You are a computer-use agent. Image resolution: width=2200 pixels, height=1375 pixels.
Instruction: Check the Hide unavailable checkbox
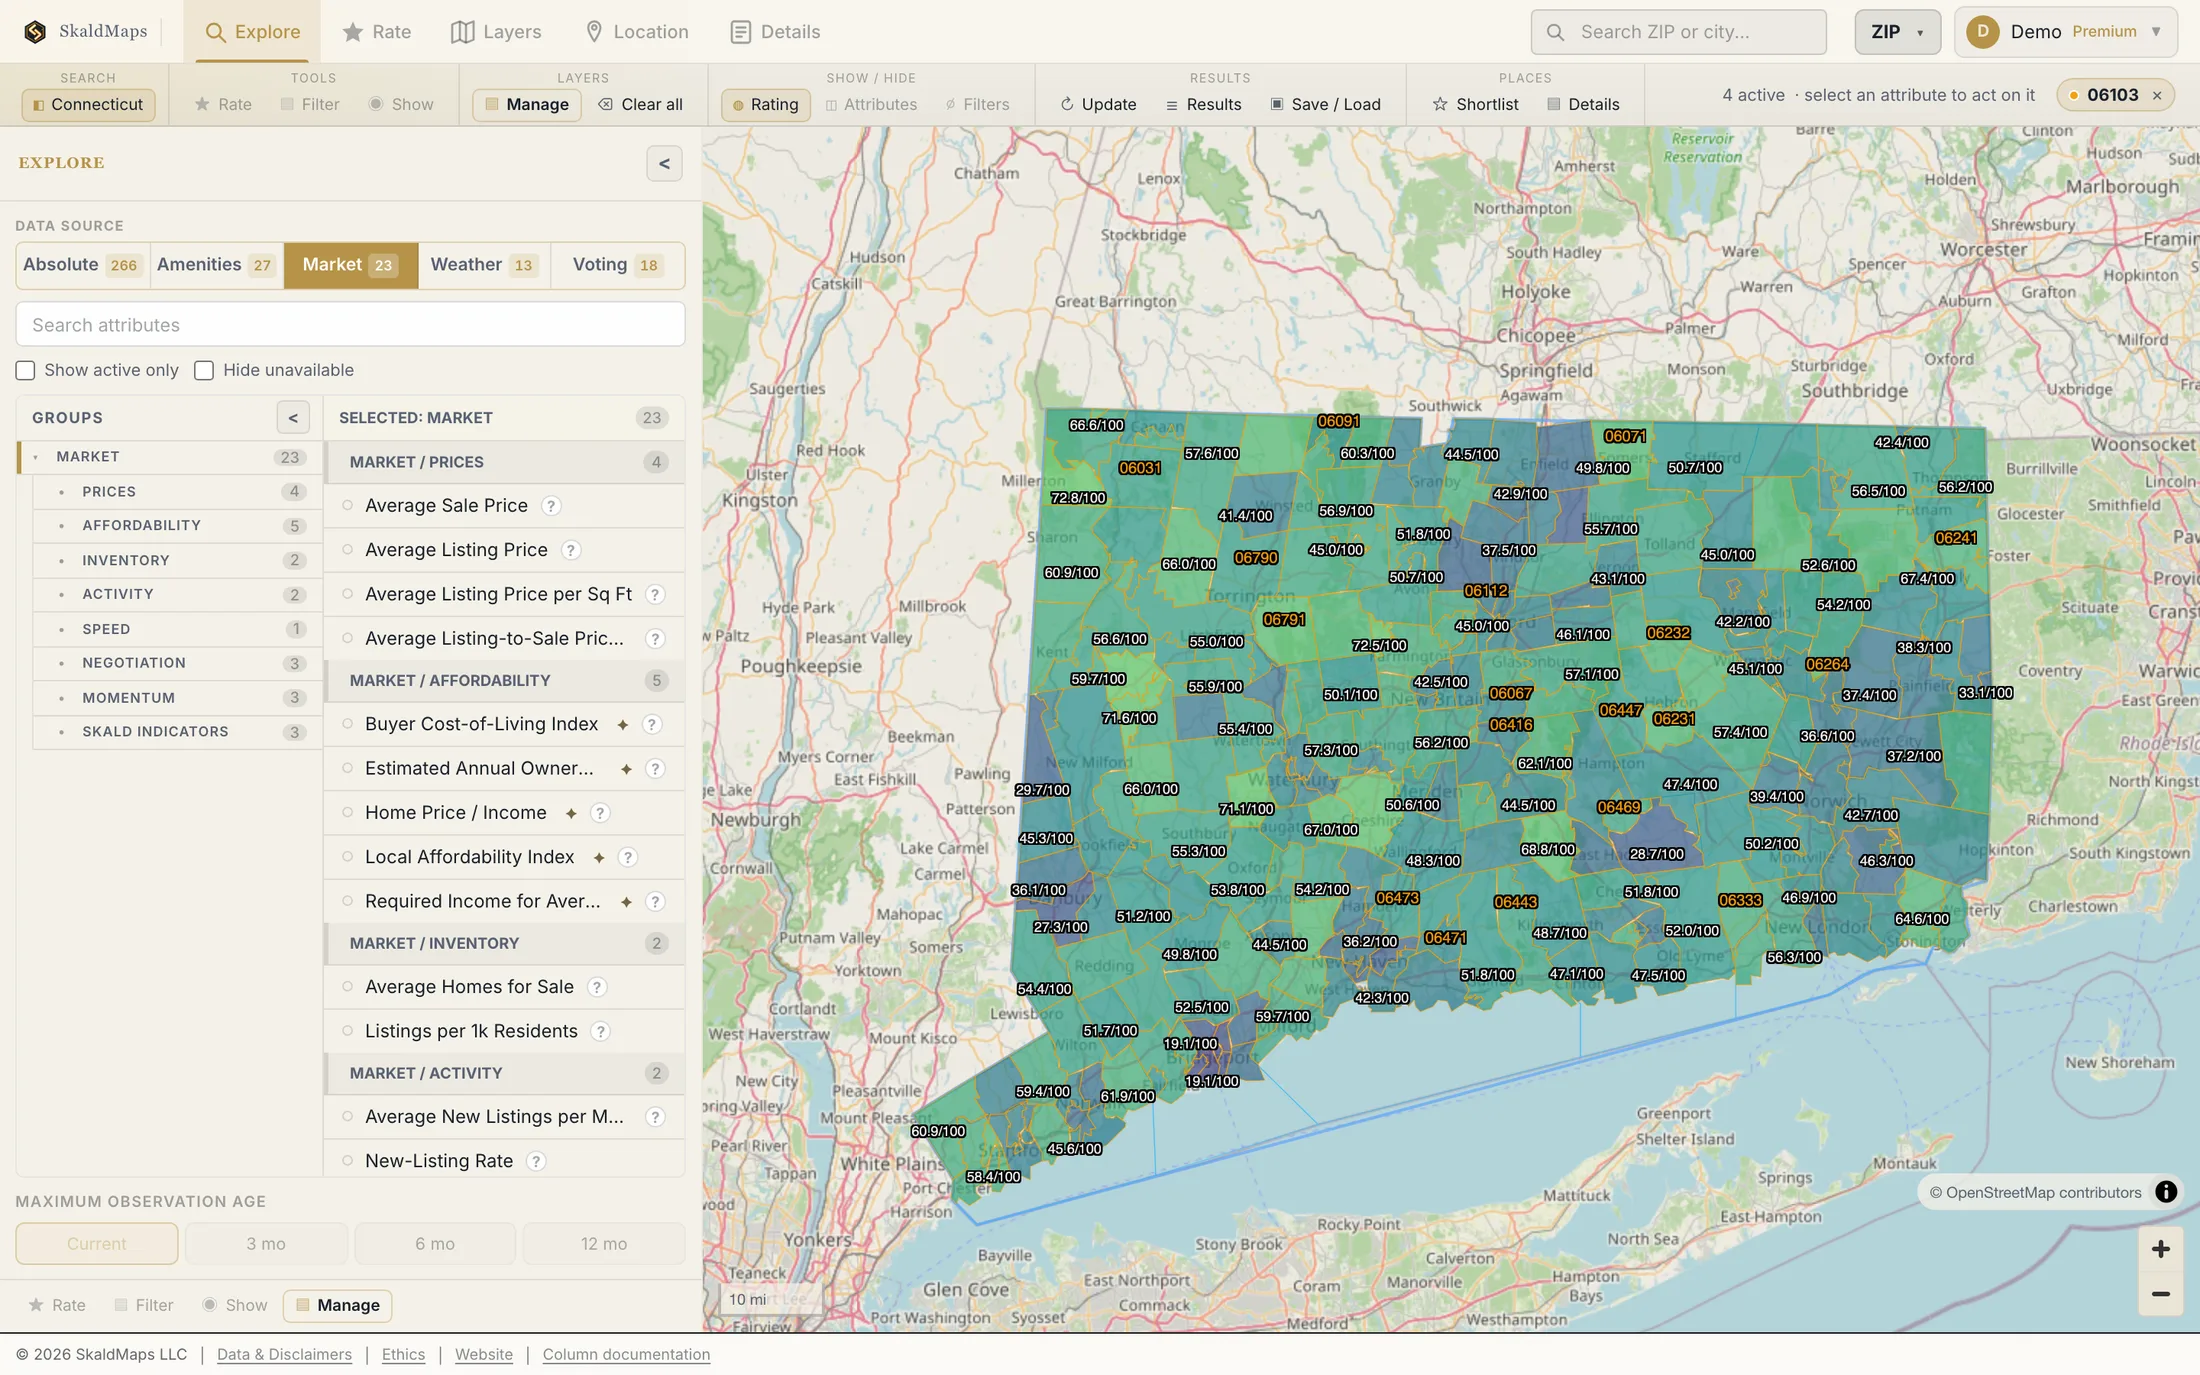[204, 371]
